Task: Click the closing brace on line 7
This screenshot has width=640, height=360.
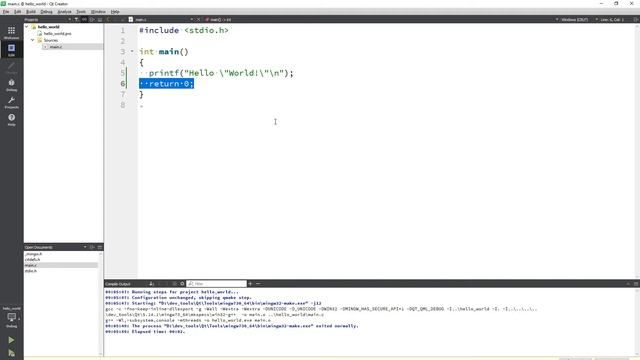Action: [x=142, y=94]
